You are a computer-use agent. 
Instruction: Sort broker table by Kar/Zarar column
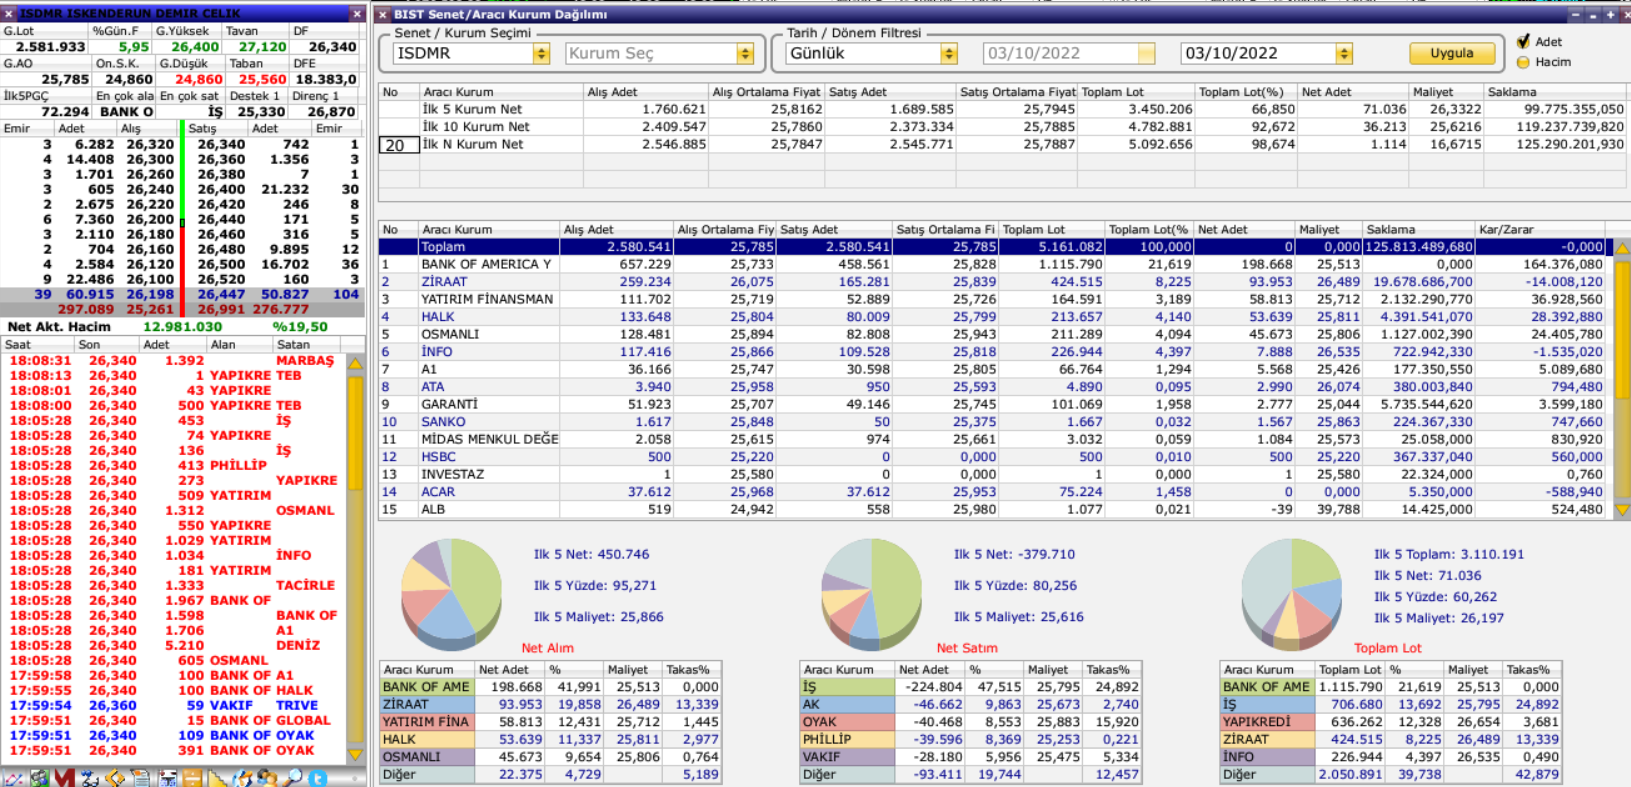[1540, 229]
